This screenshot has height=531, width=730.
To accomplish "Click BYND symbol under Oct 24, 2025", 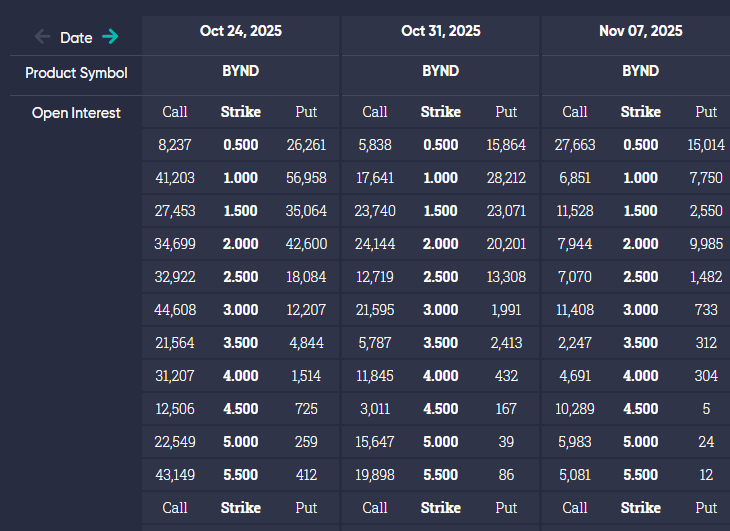I will click(240, 71).
